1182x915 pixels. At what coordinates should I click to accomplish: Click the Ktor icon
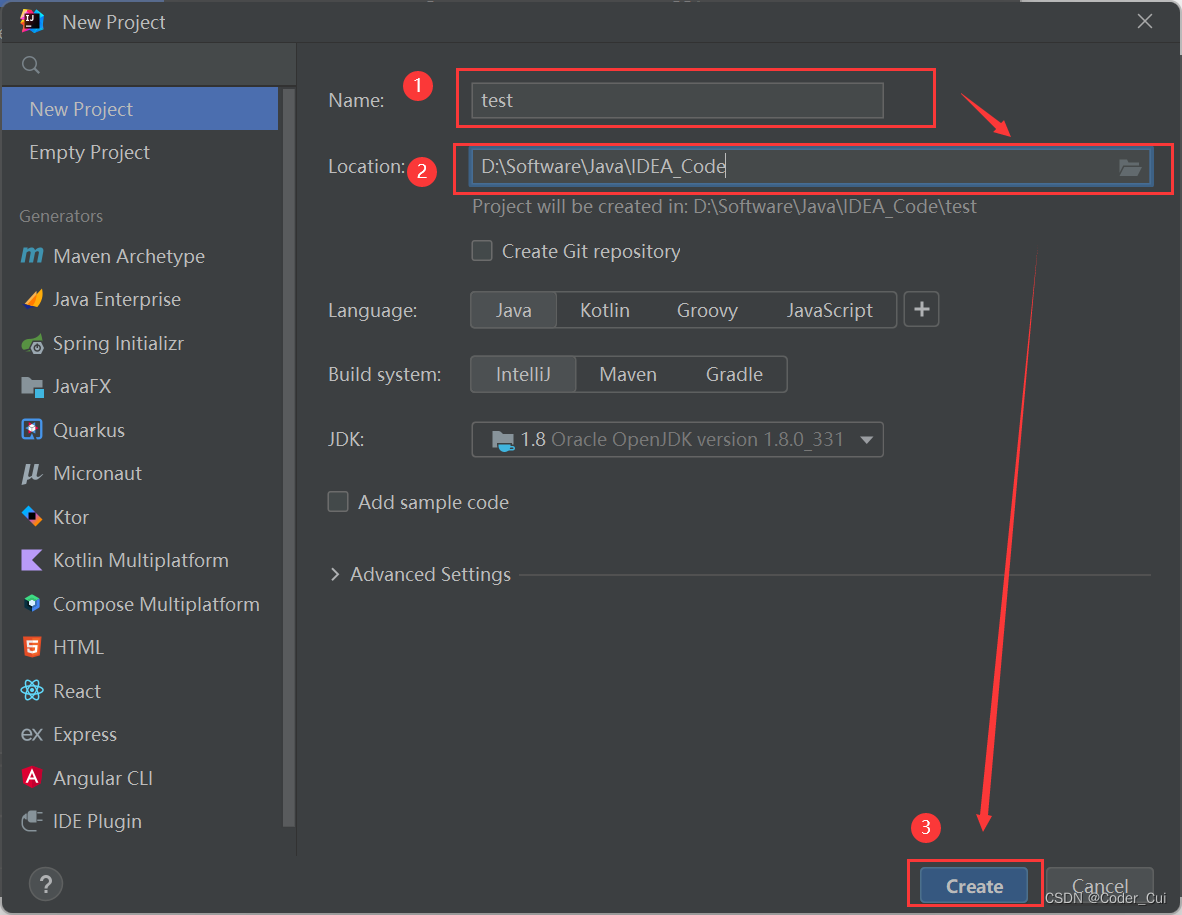tap(32, 516)
